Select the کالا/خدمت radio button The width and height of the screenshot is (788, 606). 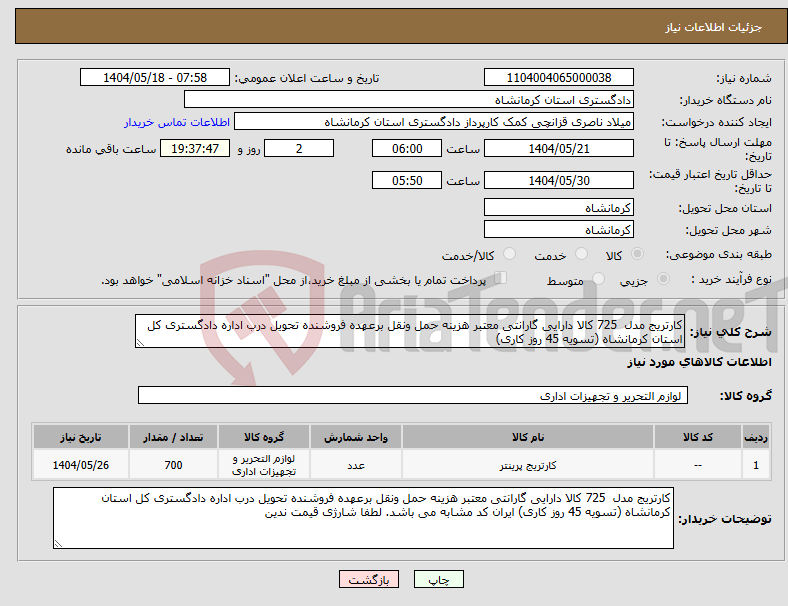tap(510, 254)
